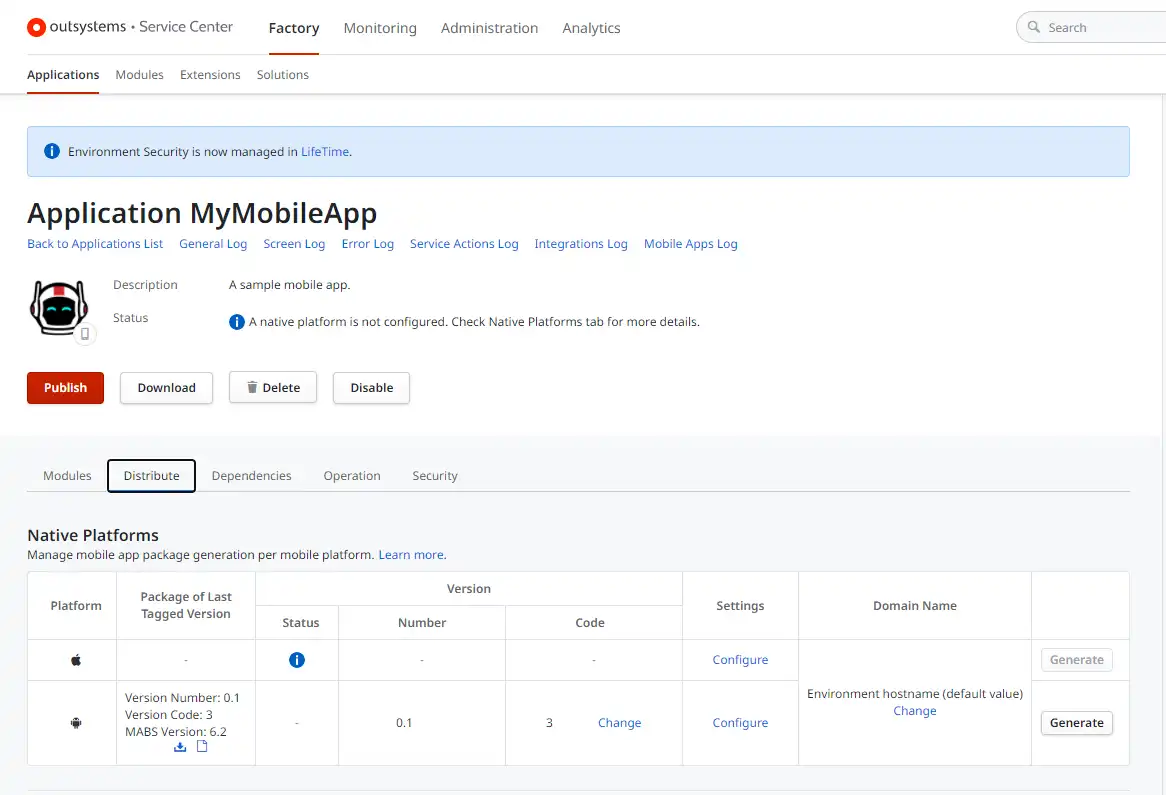This screenshot has width=1166, height=795.
Task: Open the Monitoring menu
Action: 380,28
